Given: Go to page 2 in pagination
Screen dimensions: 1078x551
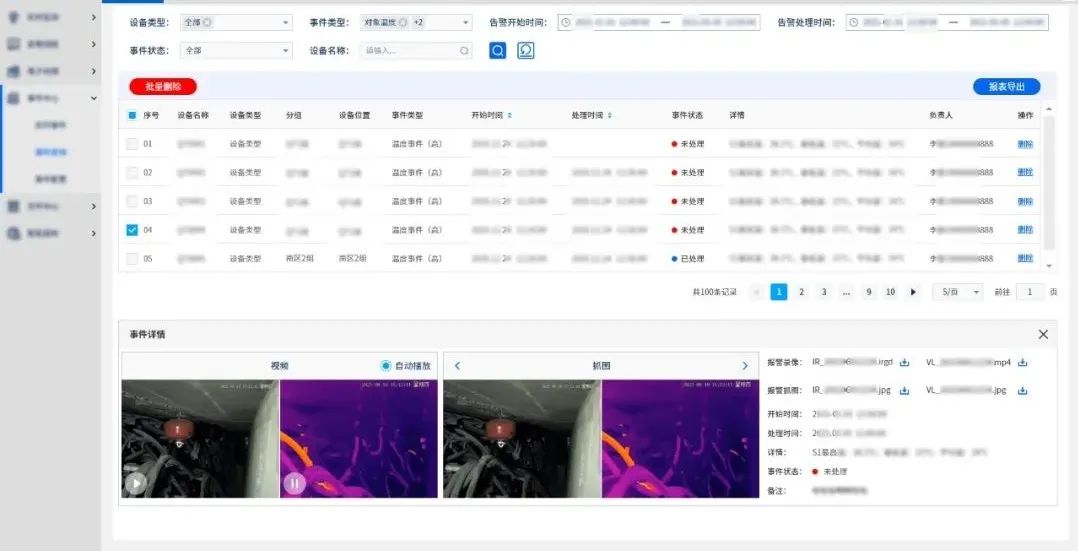Looking at the screenshot, I should (x=801, y=292).
